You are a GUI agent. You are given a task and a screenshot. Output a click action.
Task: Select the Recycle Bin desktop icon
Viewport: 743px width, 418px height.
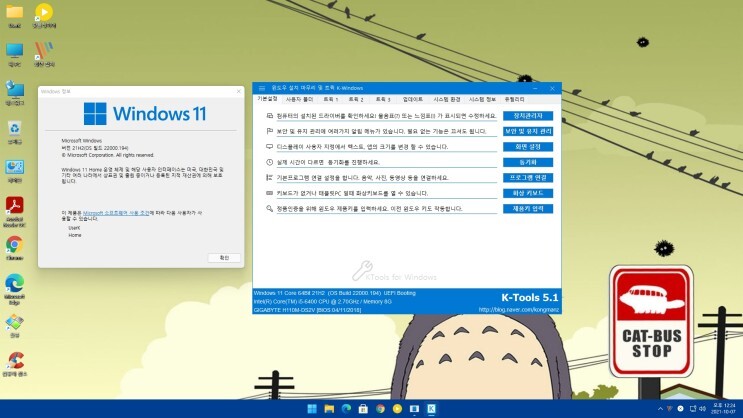(15, 132)
